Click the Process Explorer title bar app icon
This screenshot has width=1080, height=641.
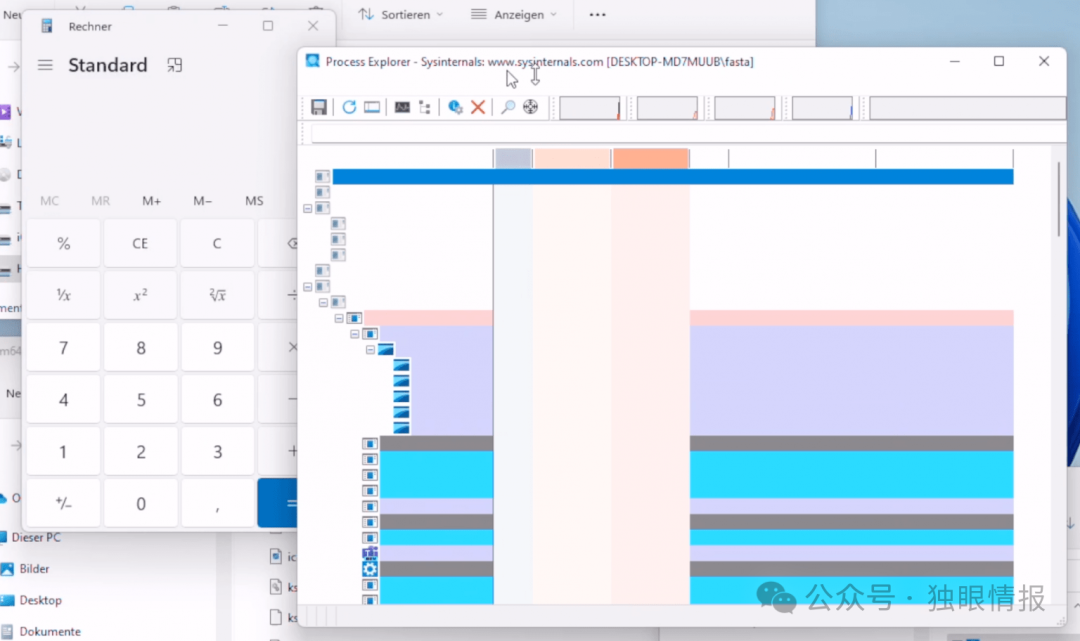(x=313, y=61)
